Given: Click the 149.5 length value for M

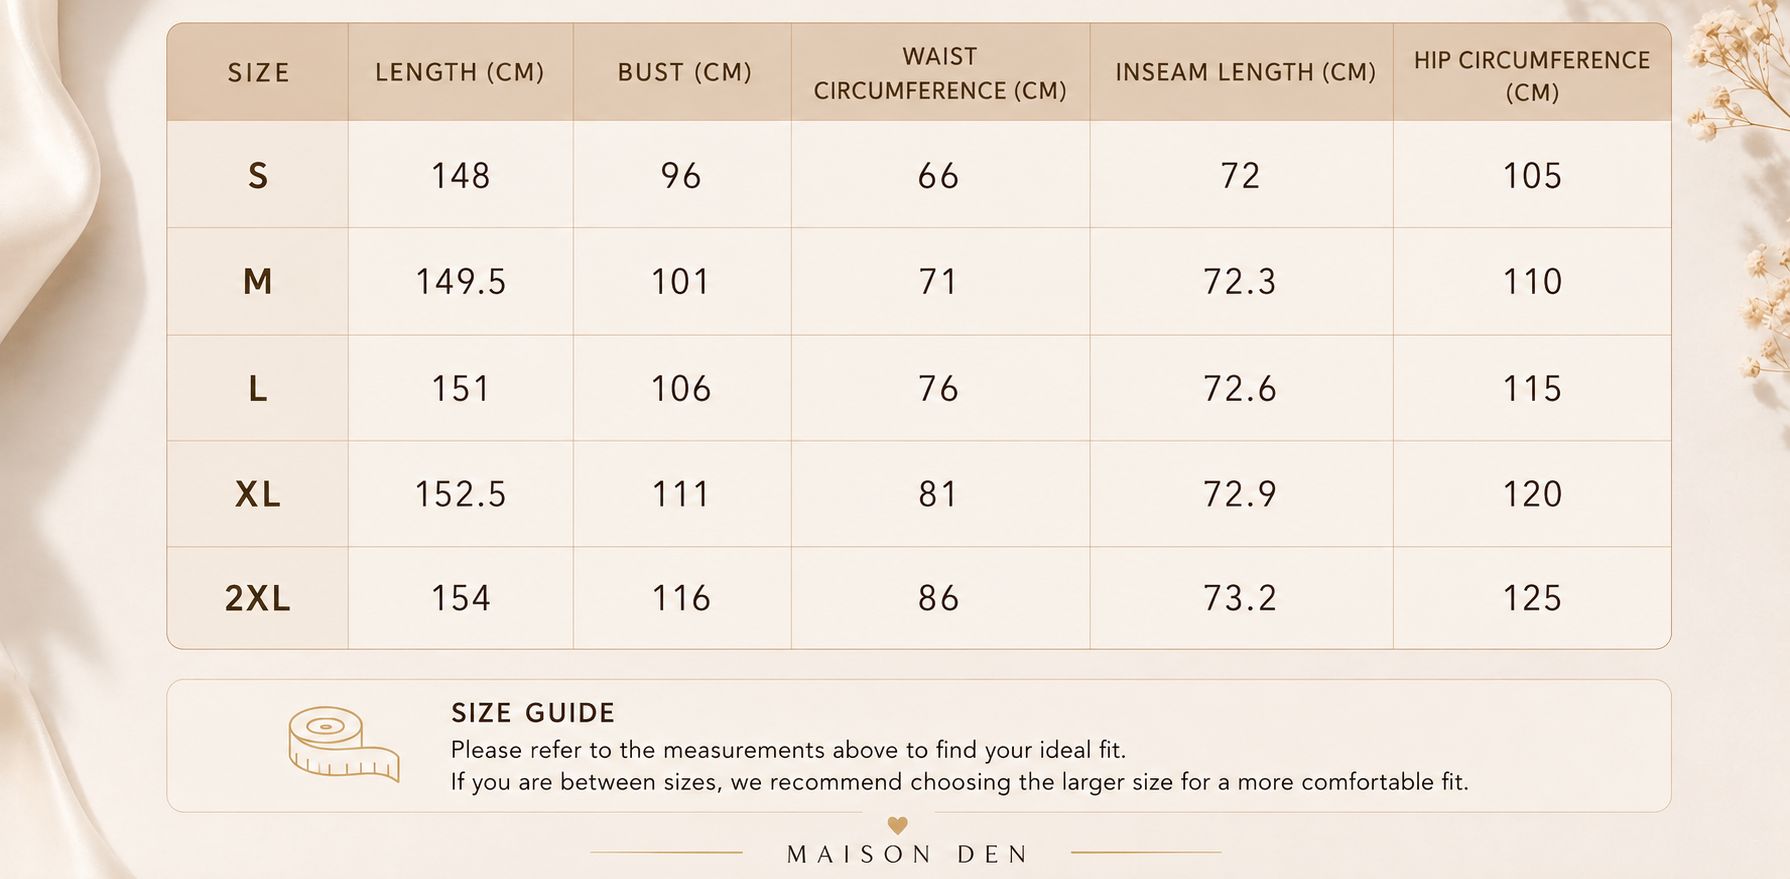Looking at the screenshot, I should tap(461, 282).
